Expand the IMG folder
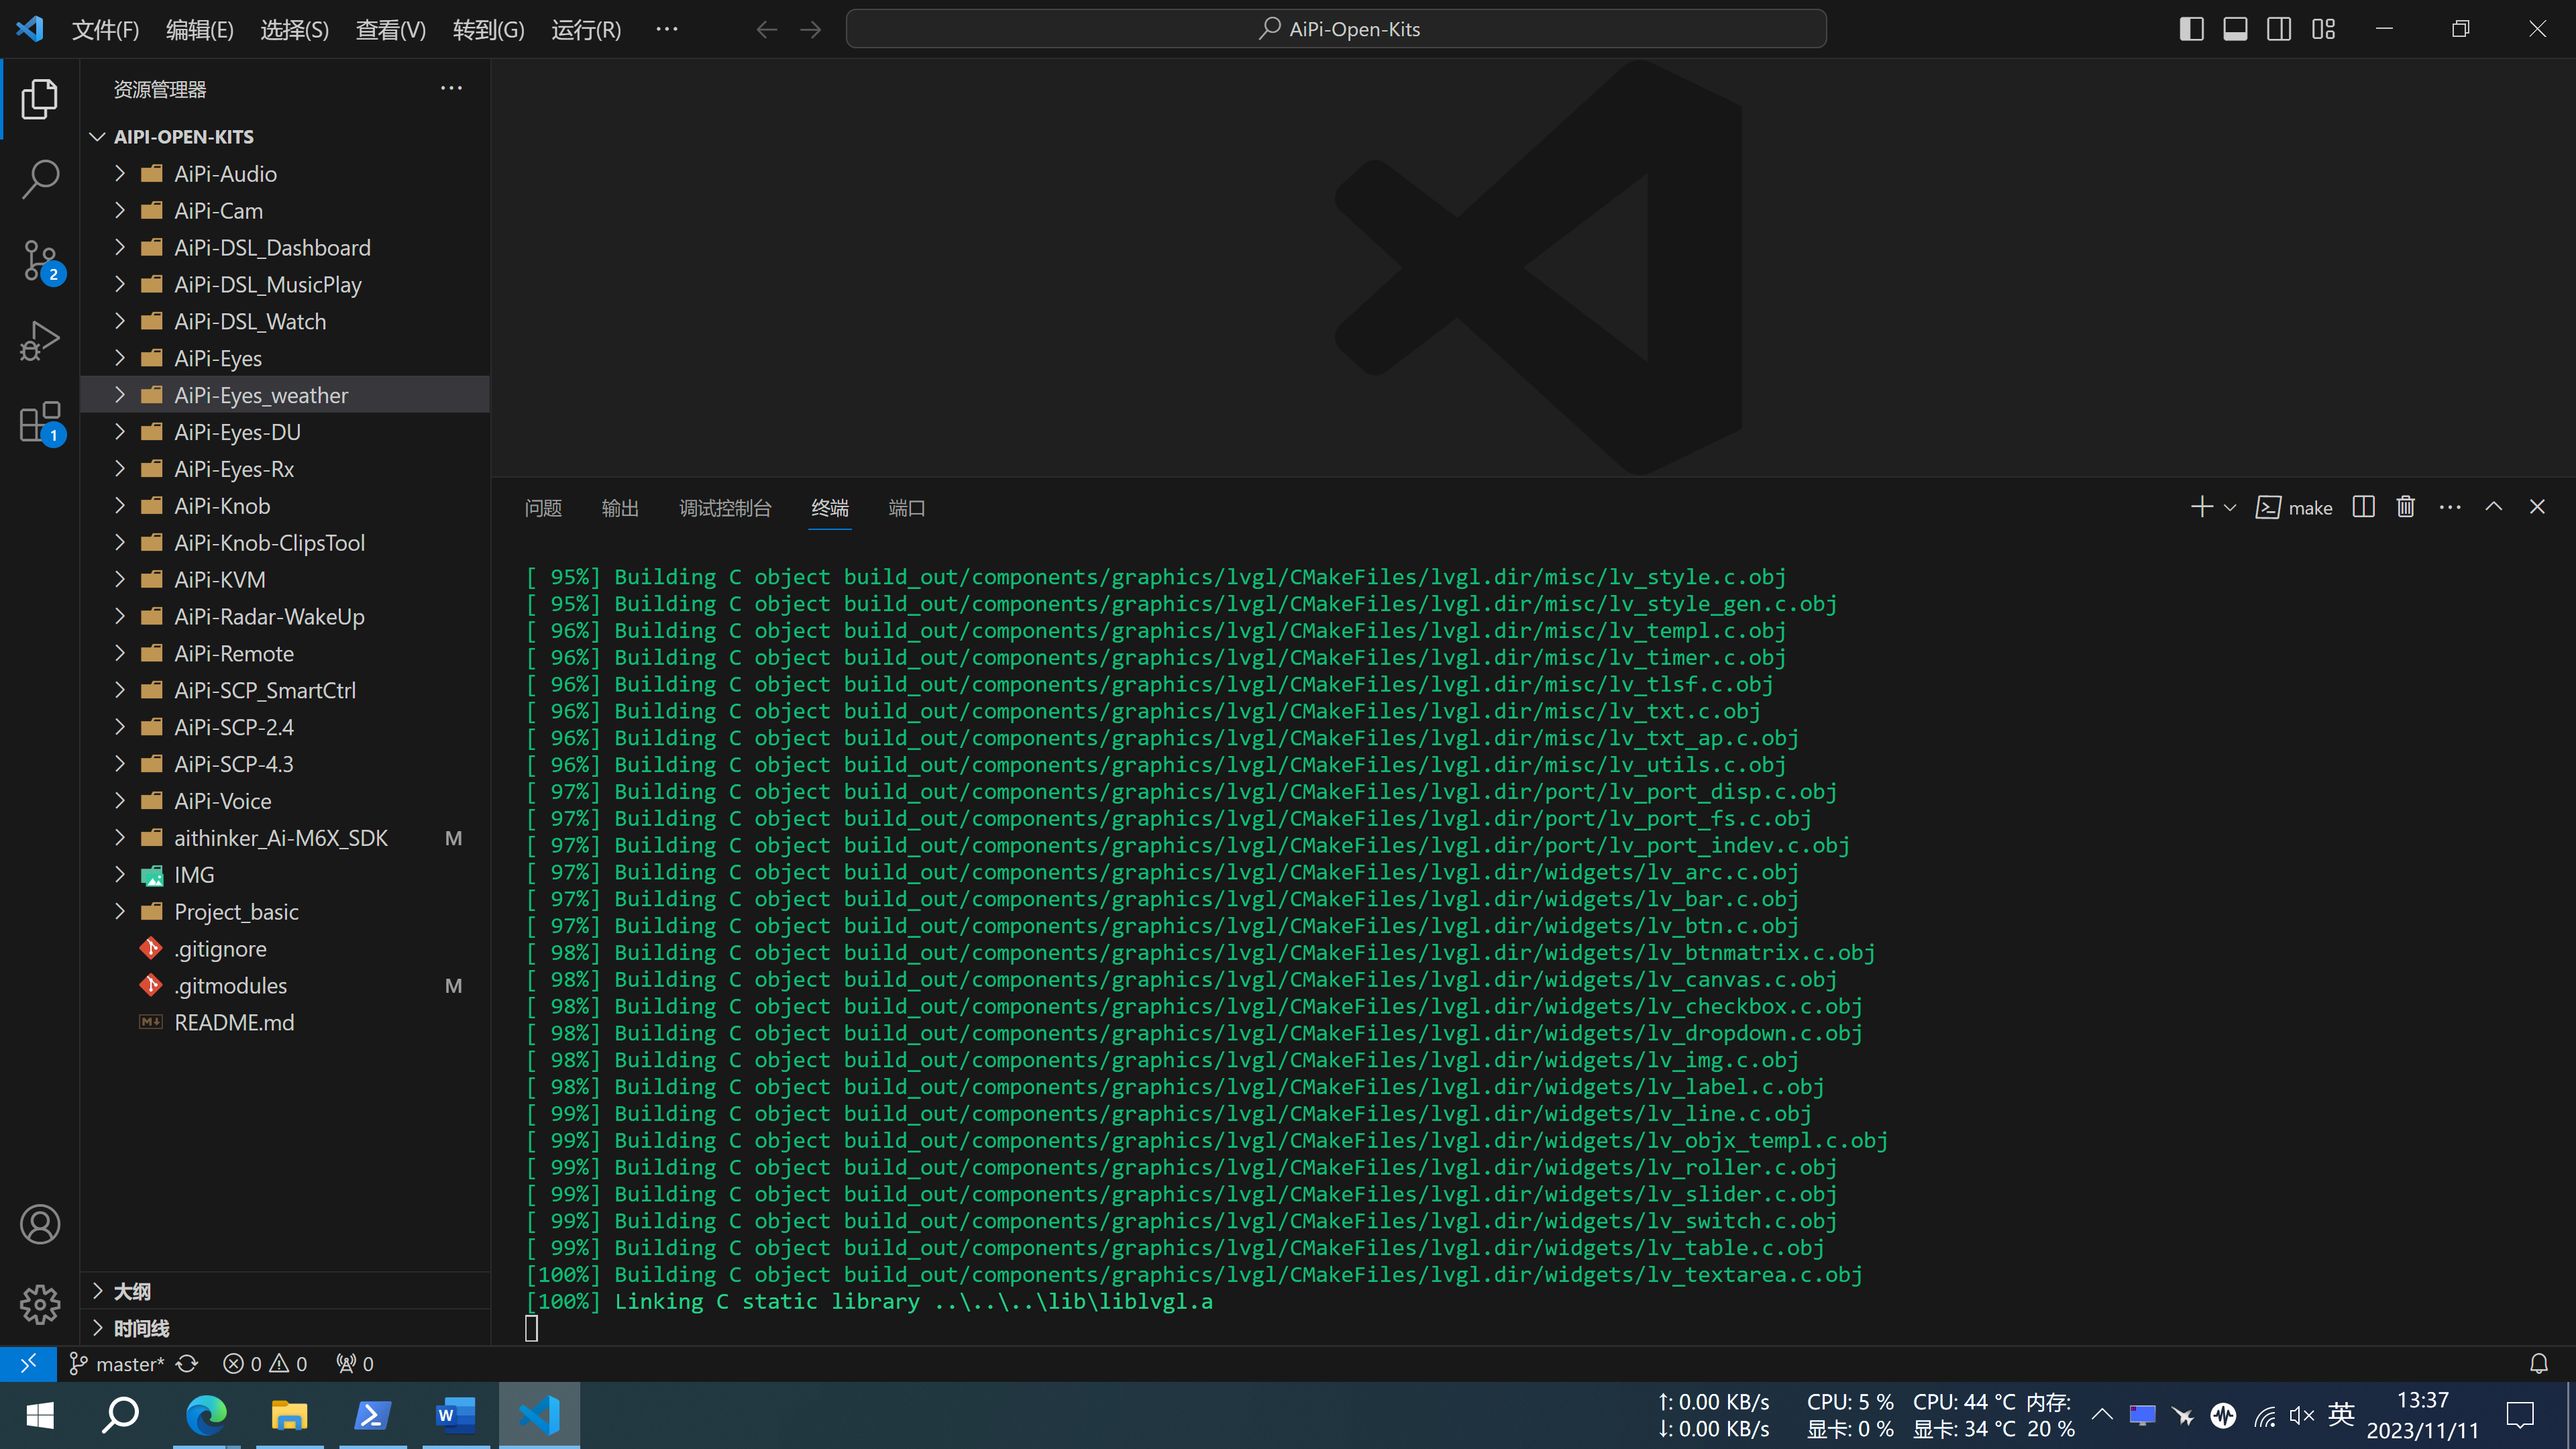The height and width of the screenshot is (1449, 2576). (x=285, y=875)
